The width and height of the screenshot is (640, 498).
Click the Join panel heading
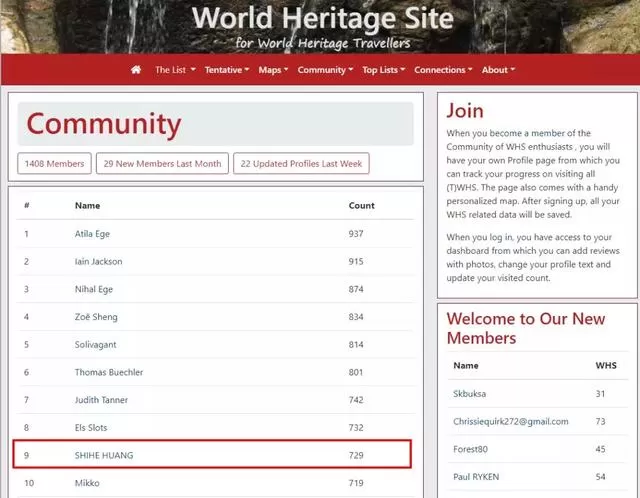[x=465, y=111]
